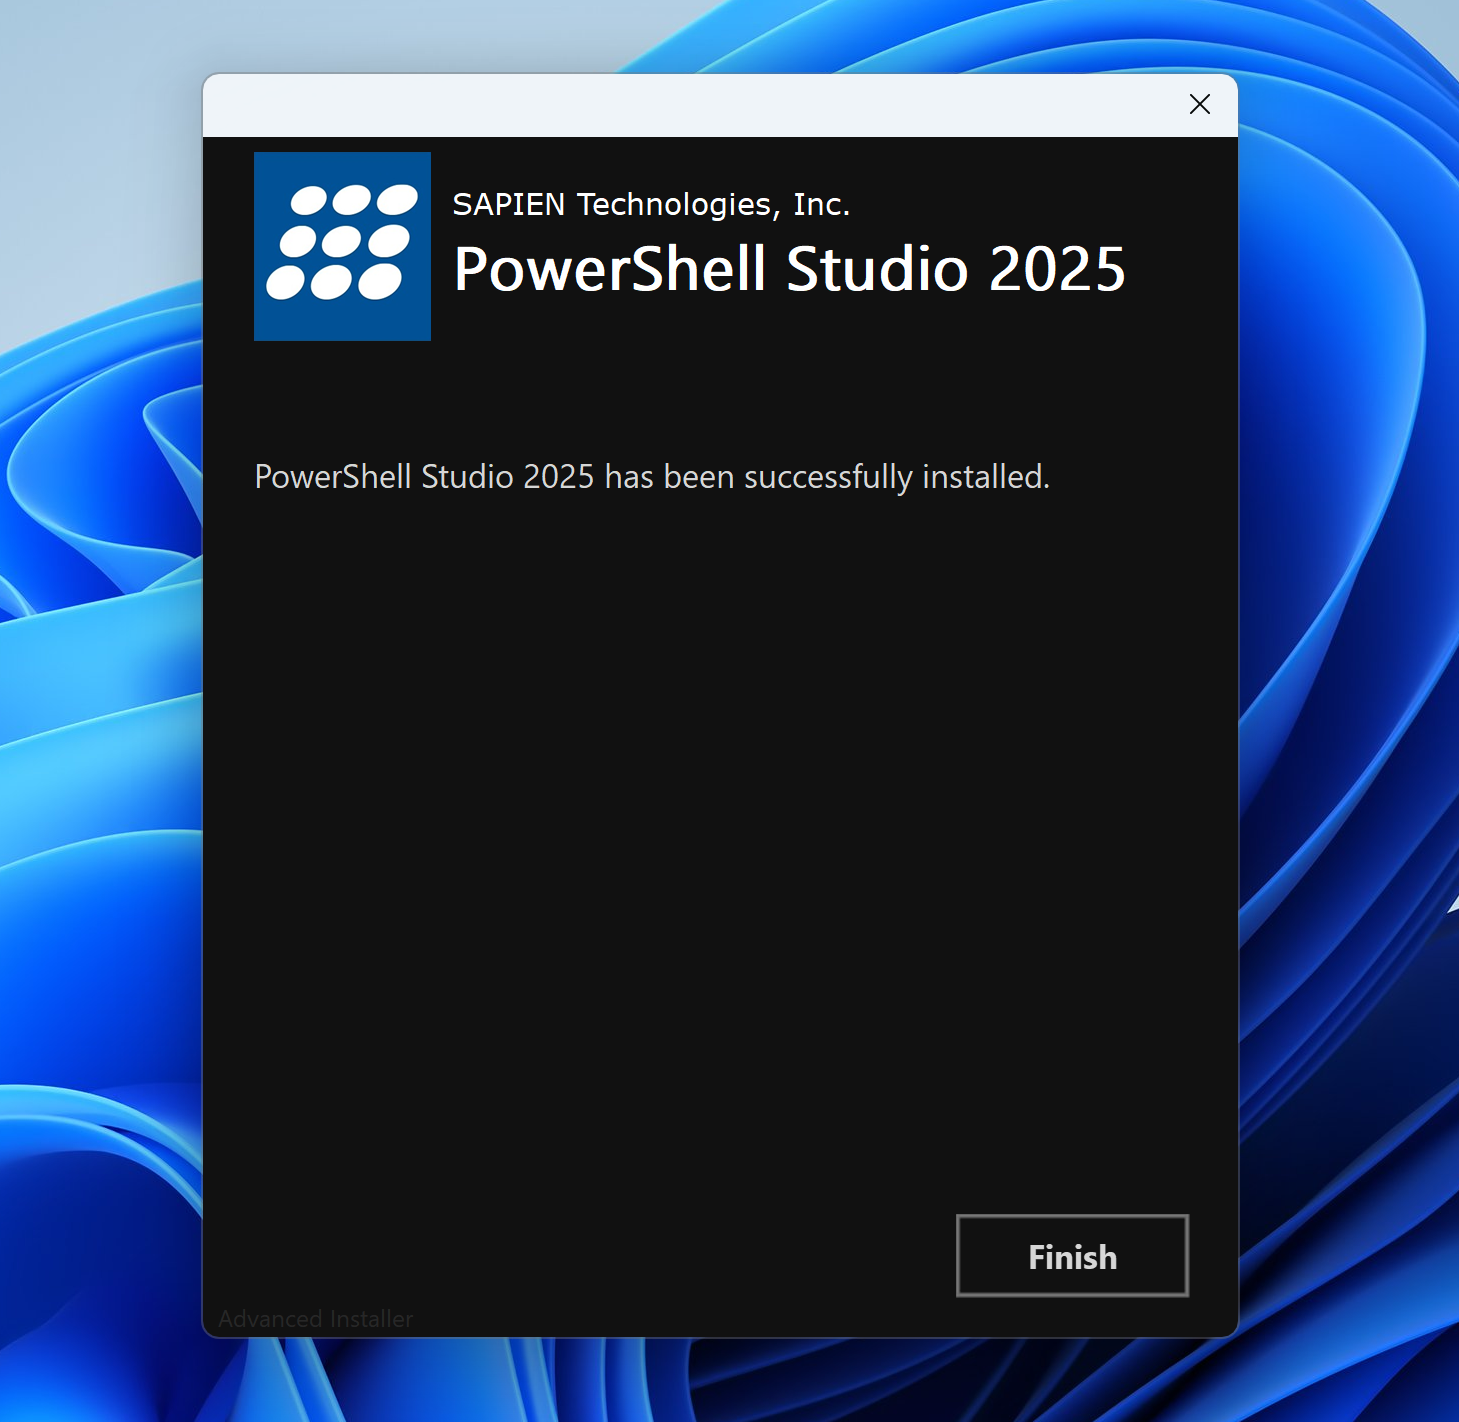The width and height of the screenshot is (1459, 1422).
Task: Click the desktop wallpaper right of the dialog
Action: point(1350,700)
